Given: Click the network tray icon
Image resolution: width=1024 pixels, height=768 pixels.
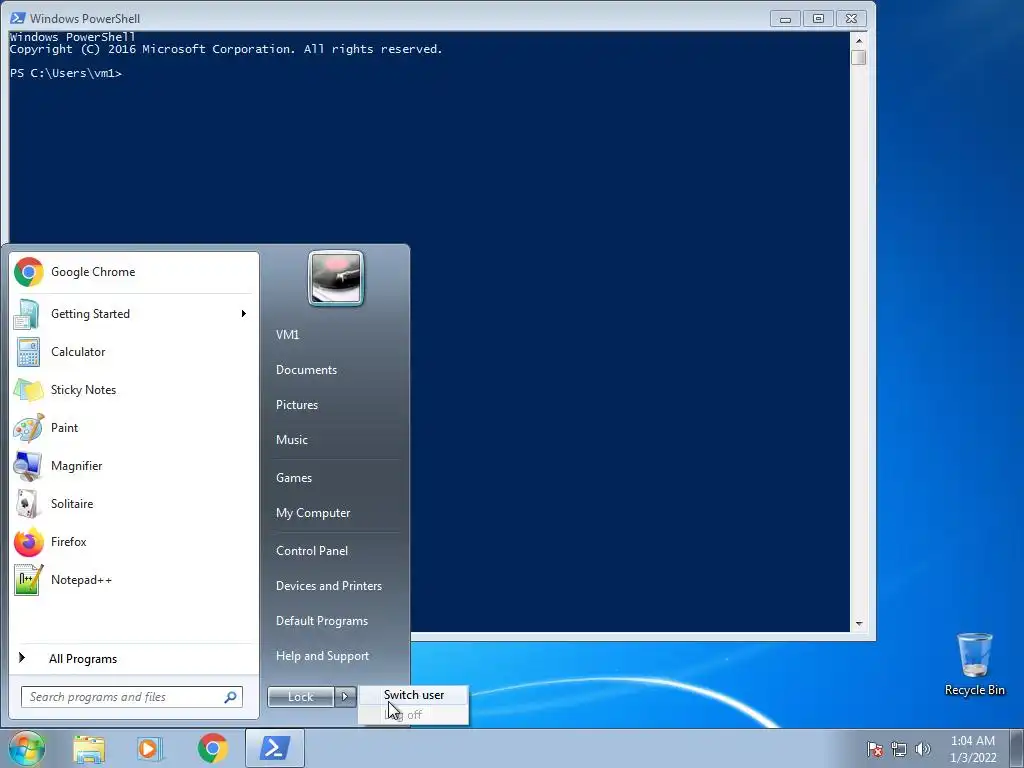Looking at the screenshot, I should click(899, 749).
